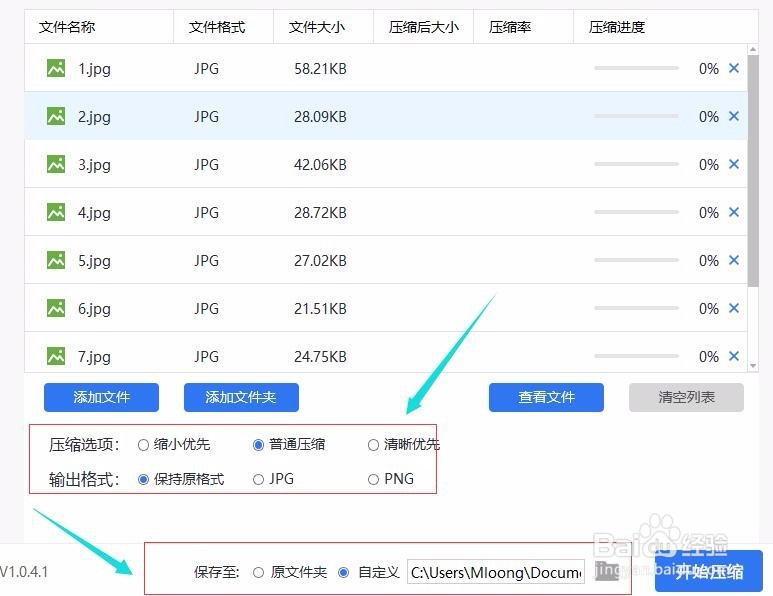Click the image icon beside 4.jpg
773x596 pixels.
56,212
